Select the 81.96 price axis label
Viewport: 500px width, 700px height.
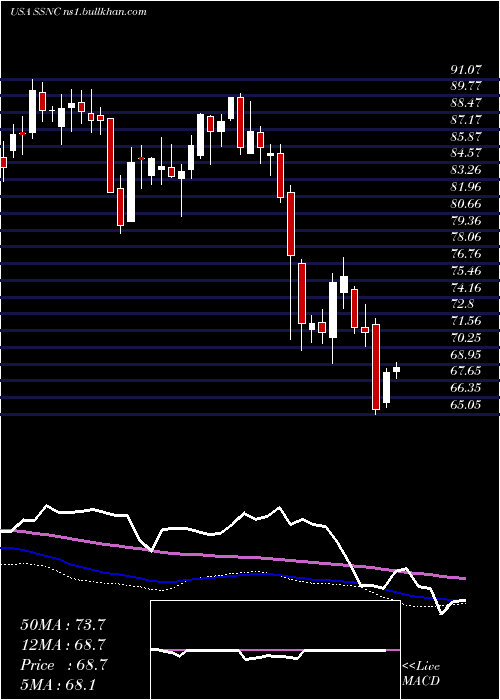click(x=466, y=187)
